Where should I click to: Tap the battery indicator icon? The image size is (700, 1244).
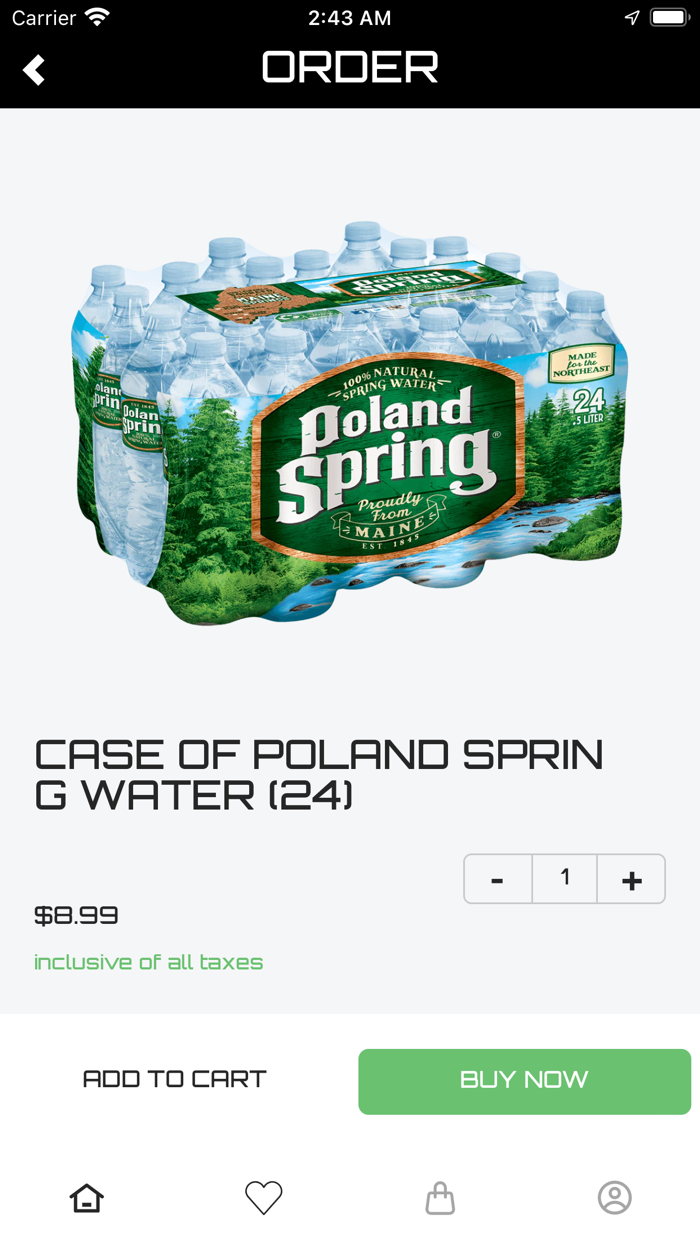669,17
